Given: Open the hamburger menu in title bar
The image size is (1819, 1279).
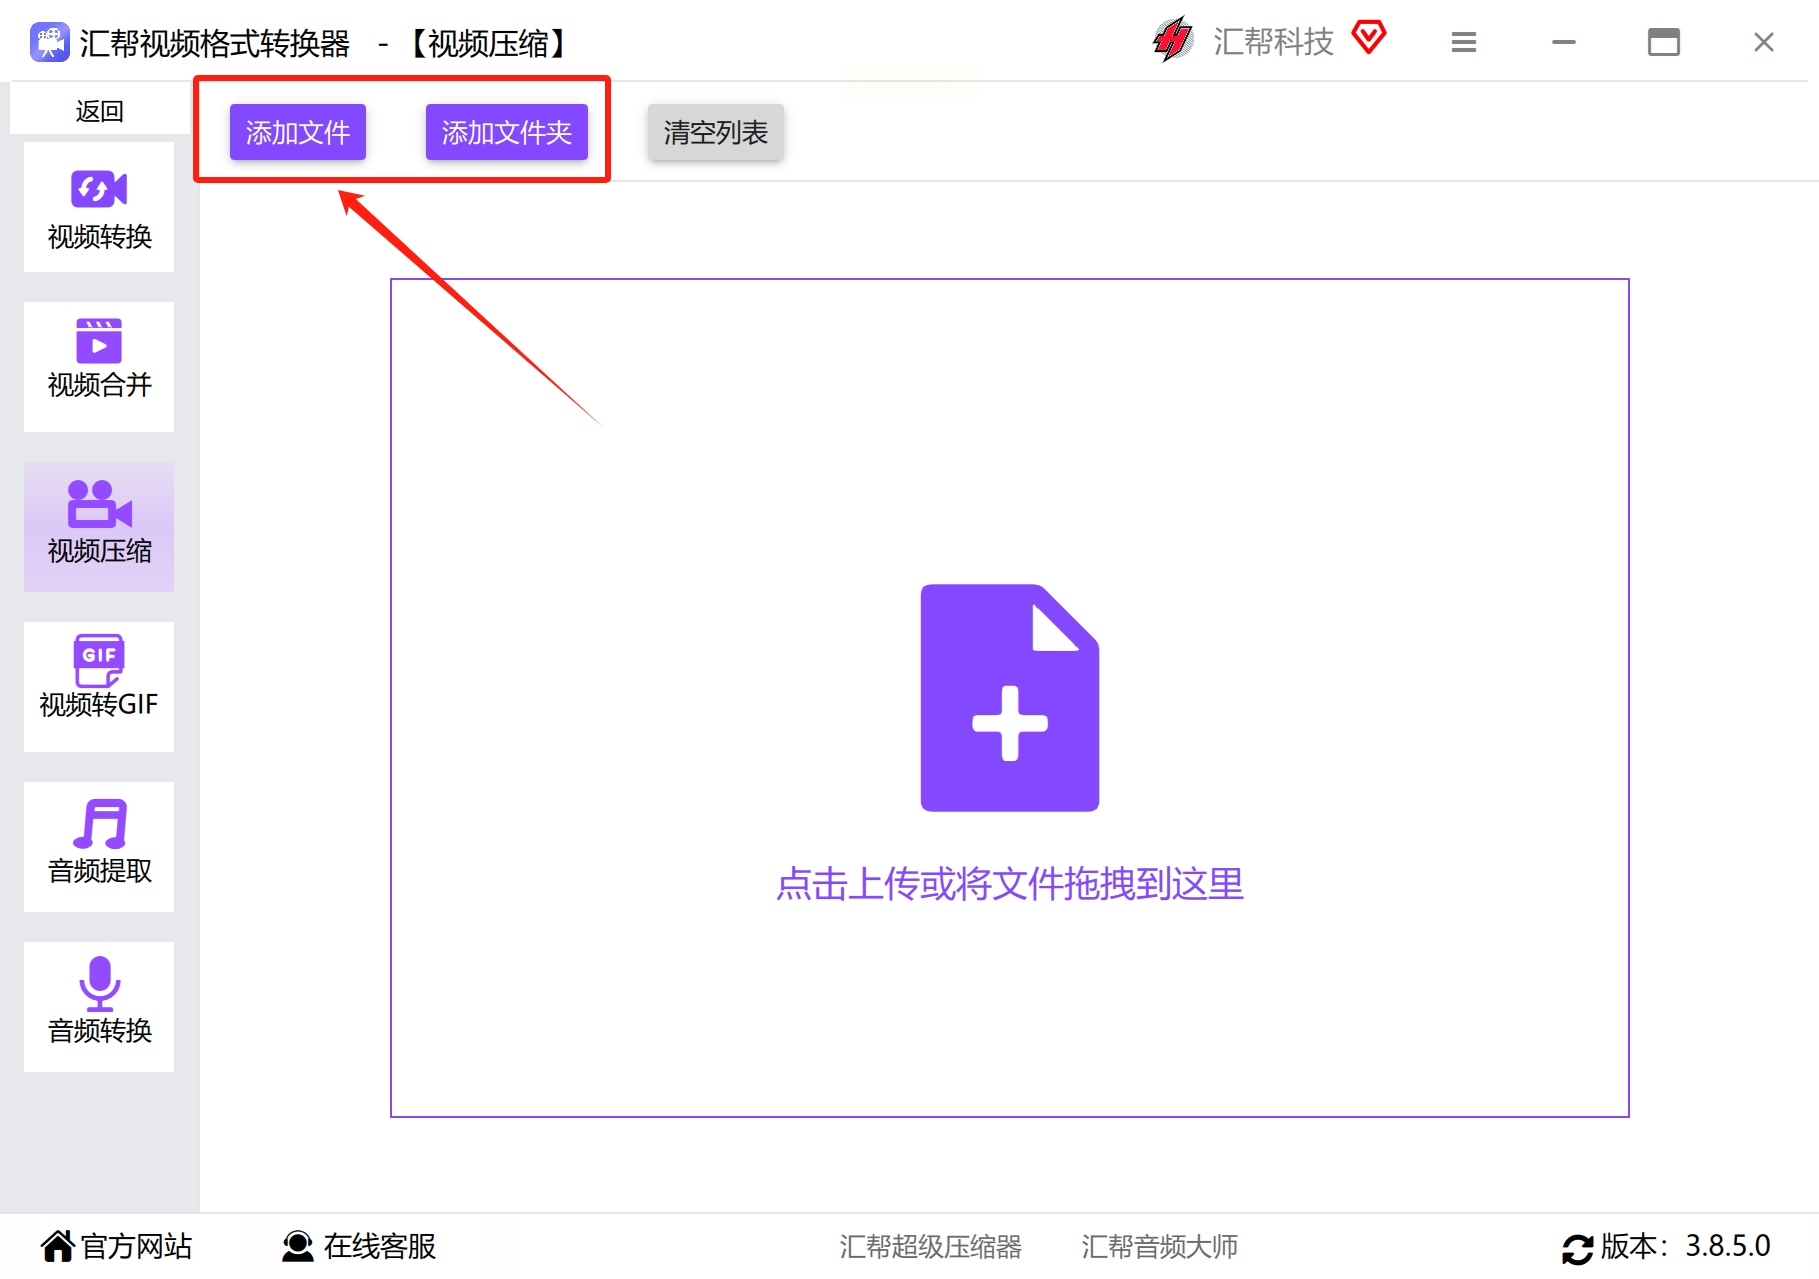Looking at the screenshot, I should (1464, 42).
